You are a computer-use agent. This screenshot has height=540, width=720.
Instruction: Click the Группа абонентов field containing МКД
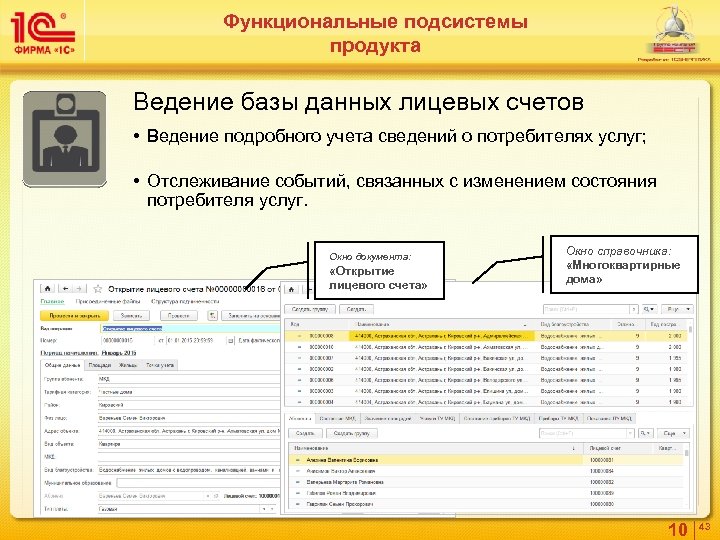pos(189,379)
